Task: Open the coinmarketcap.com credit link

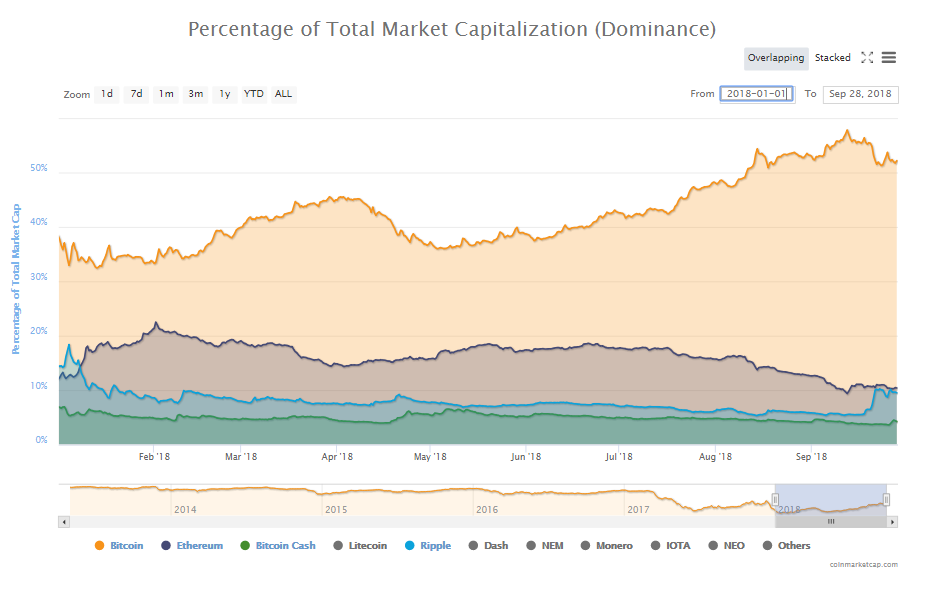Action: click(863, 564)
